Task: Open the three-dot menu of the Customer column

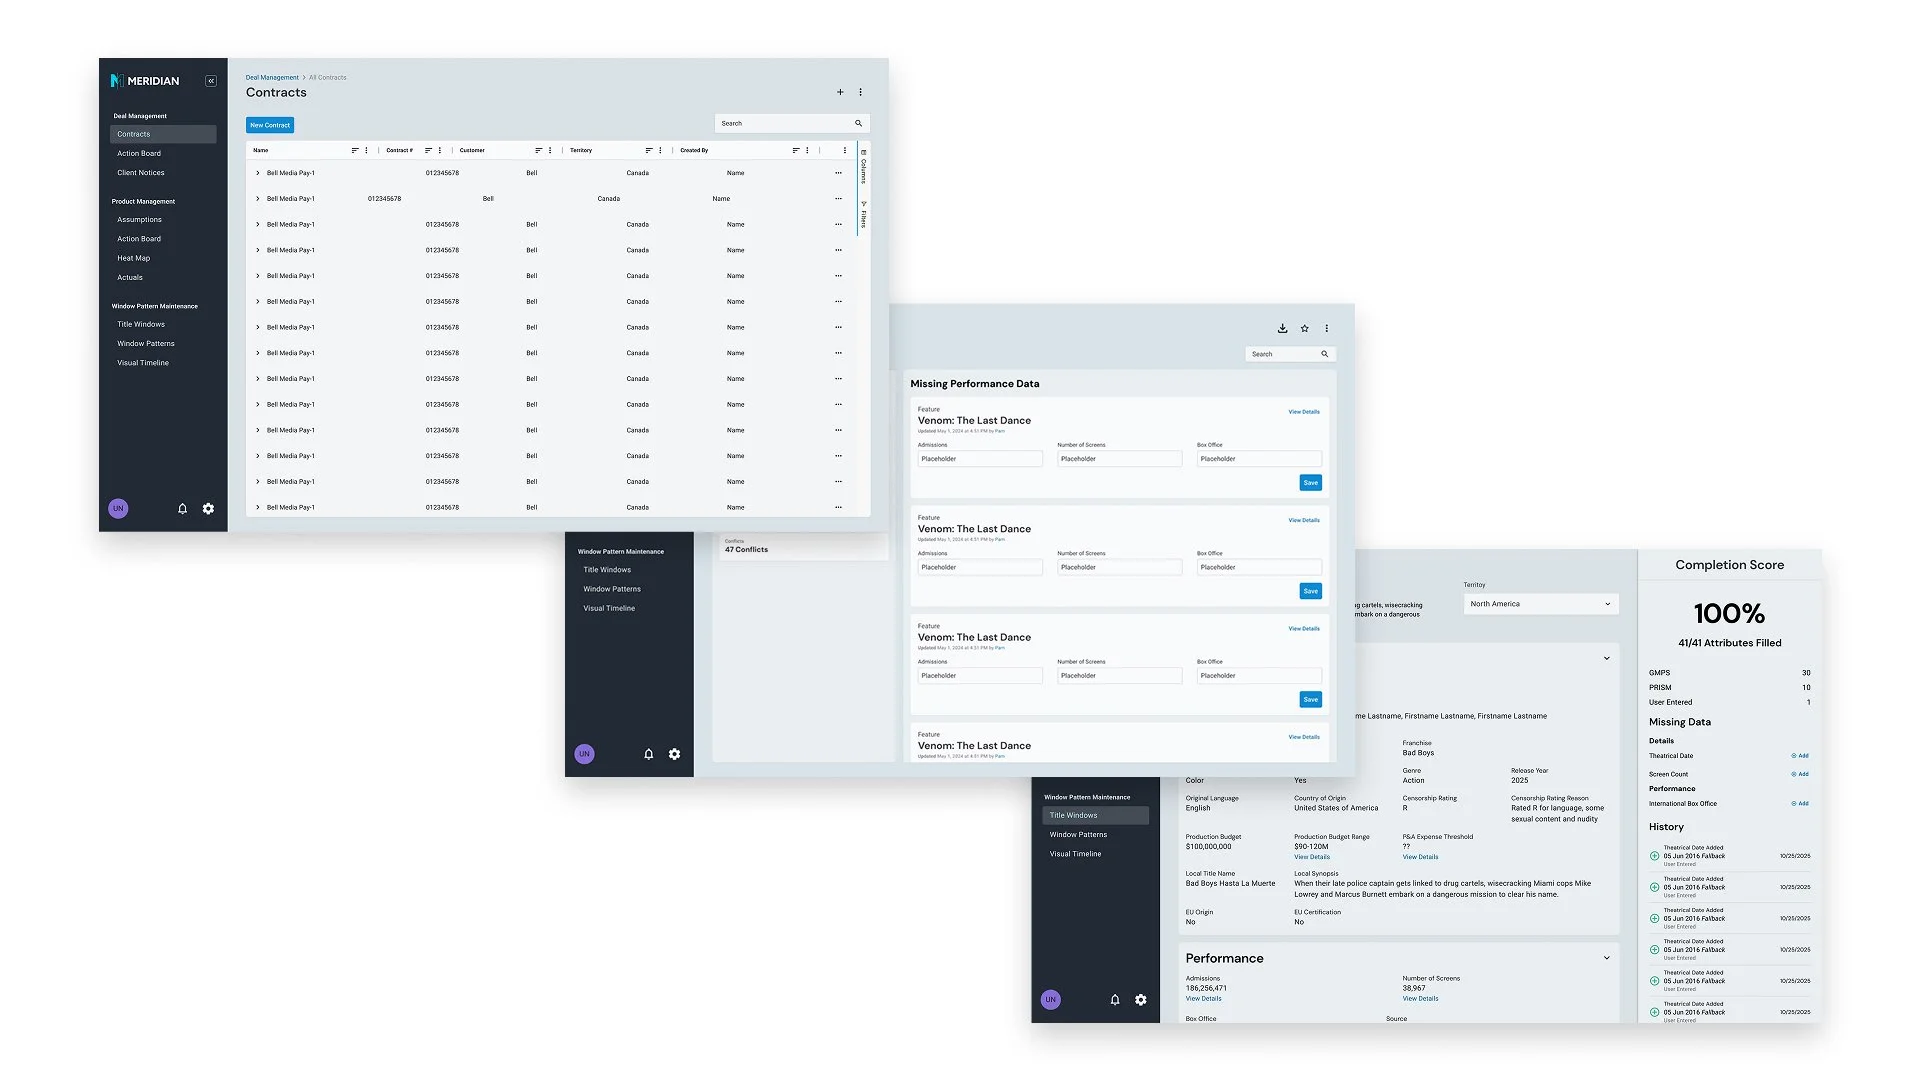Action: (x=550, y=150)
